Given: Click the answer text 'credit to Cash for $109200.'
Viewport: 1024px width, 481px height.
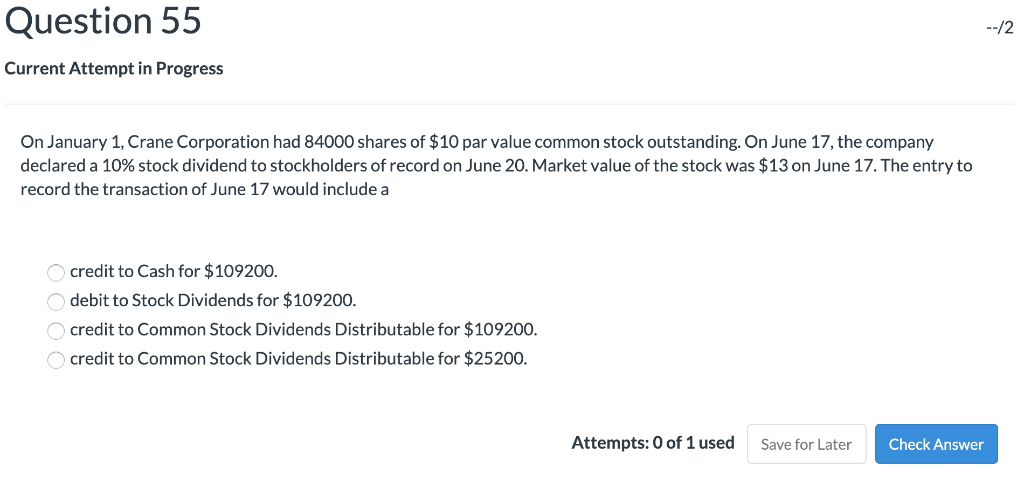Looking at the screenshot, I should (x=174, y=271).
